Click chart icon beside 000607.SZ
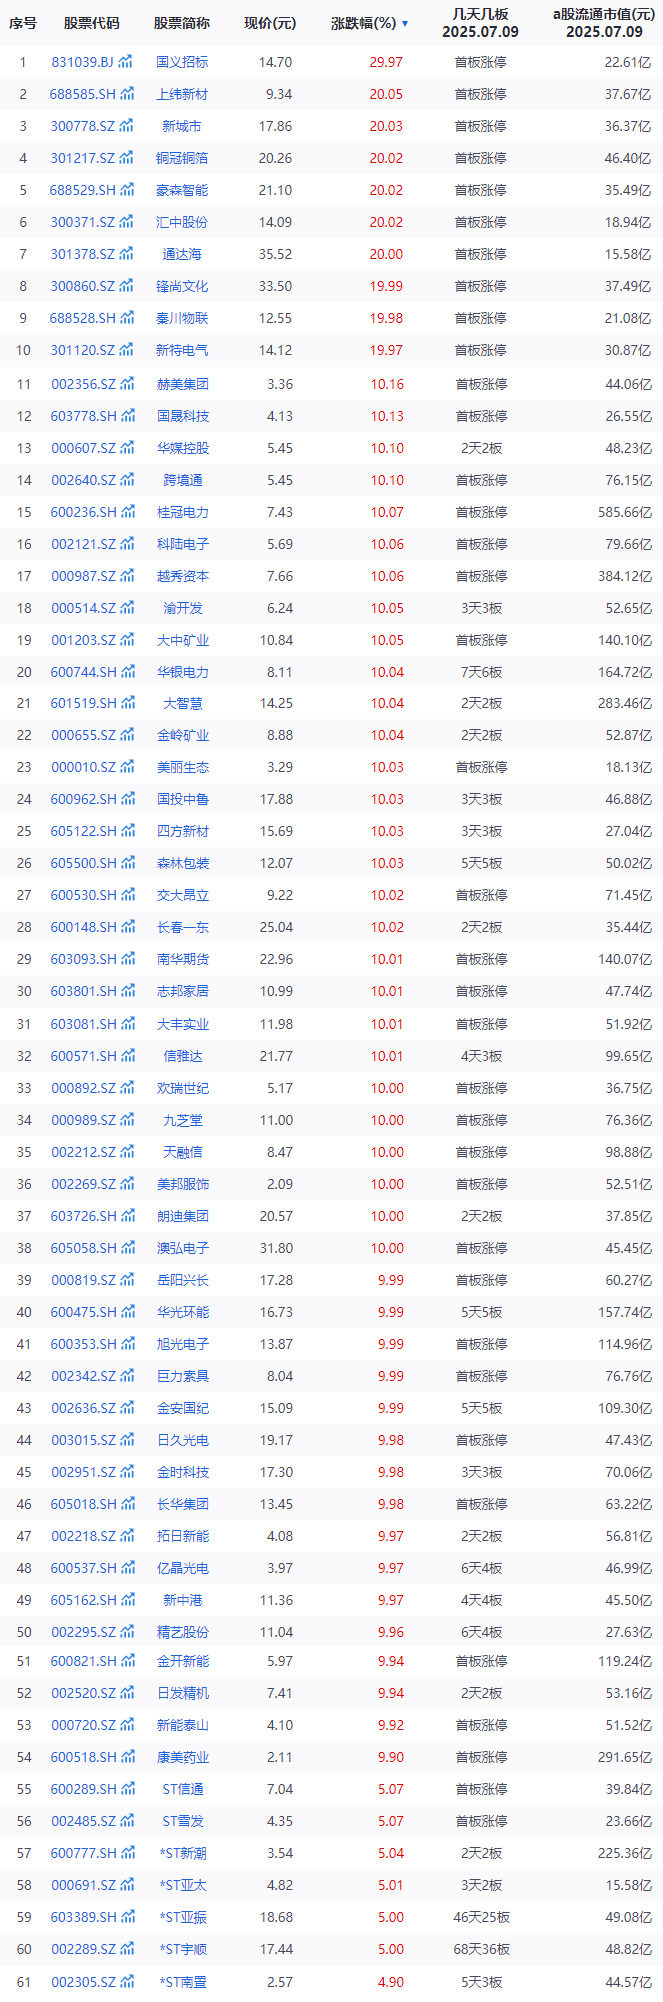This screenshot has height=2002, width=663. tap(125, 448)
